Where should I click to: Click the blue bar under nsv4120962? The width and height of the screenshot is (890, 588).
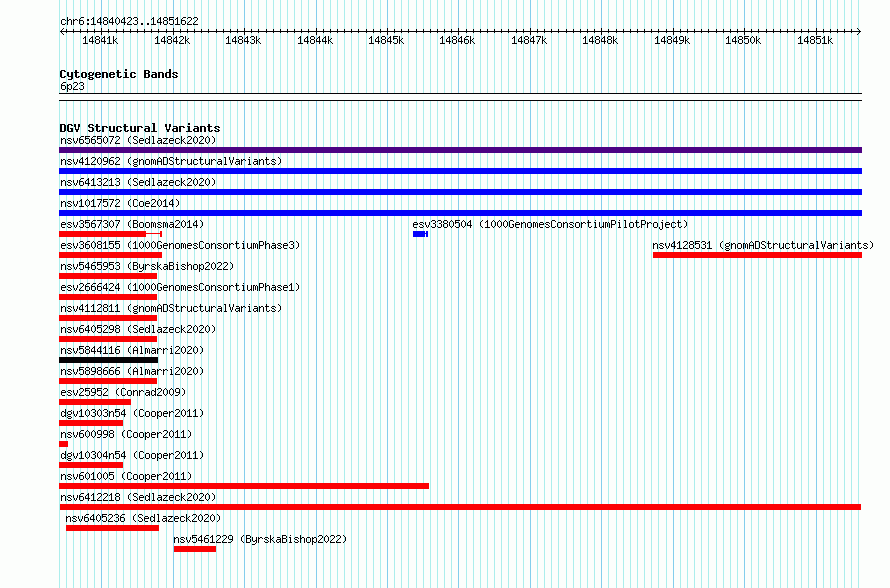click(x=460, y=171)
